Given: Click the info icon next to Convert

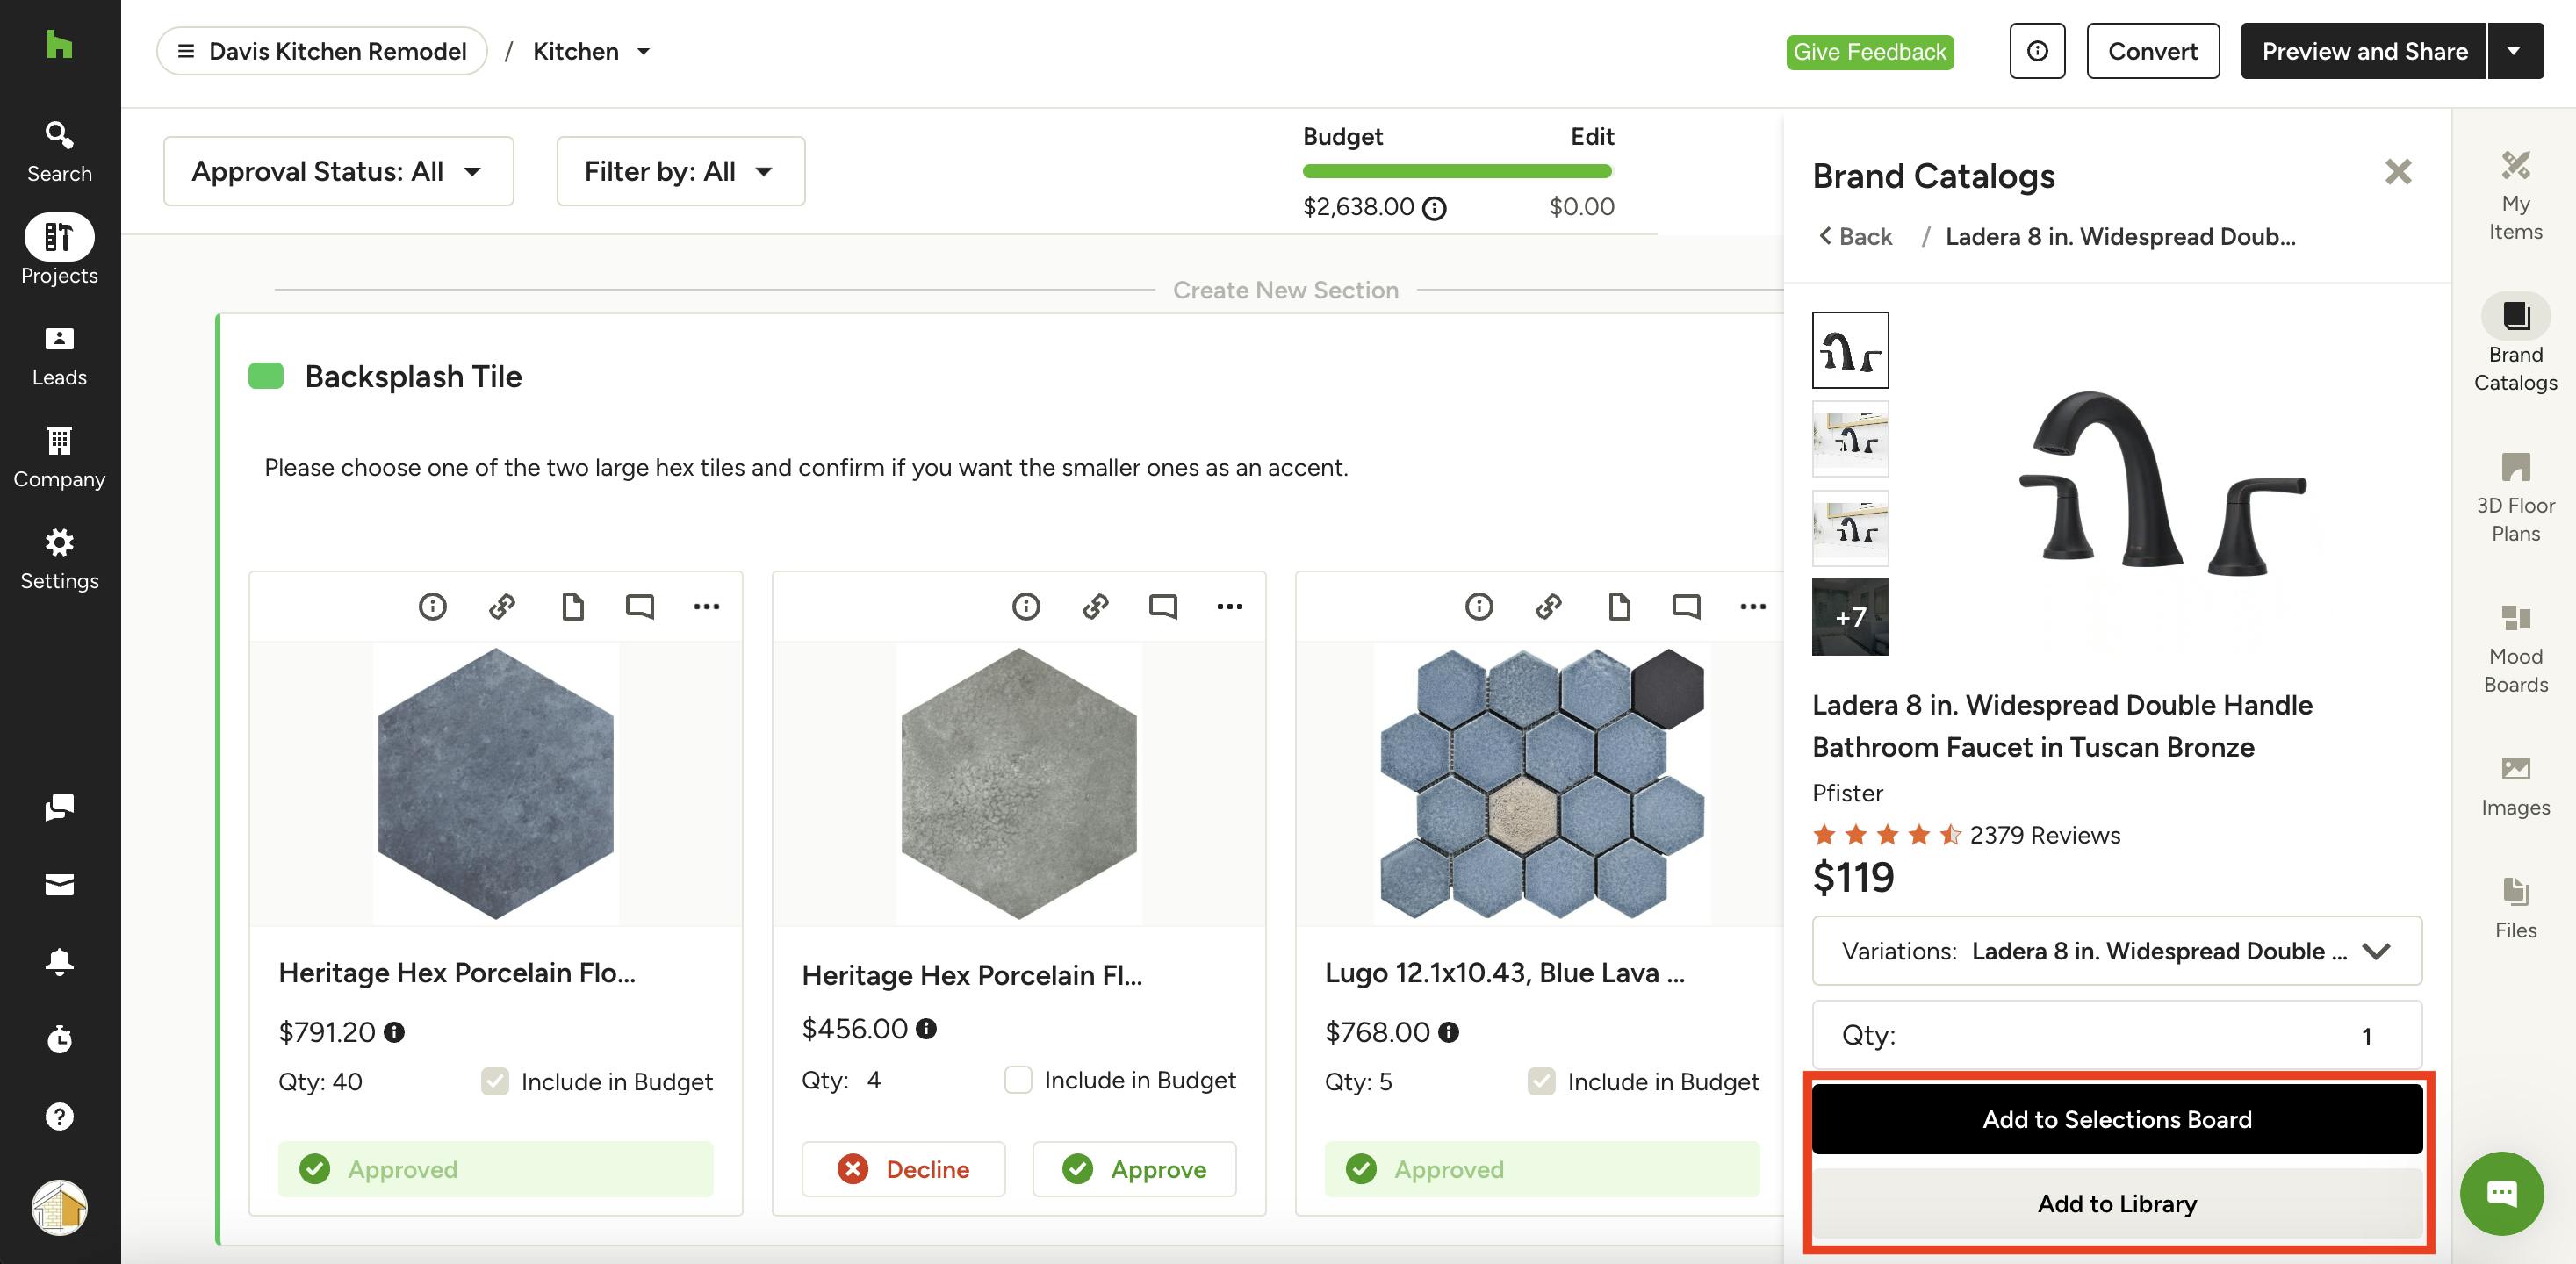Looking at the screenshot, I should click(2037, 51).
